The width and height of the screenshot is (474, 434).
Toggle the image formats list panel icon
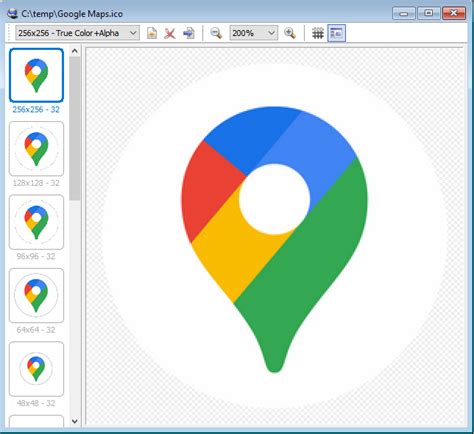click(336, 33)
